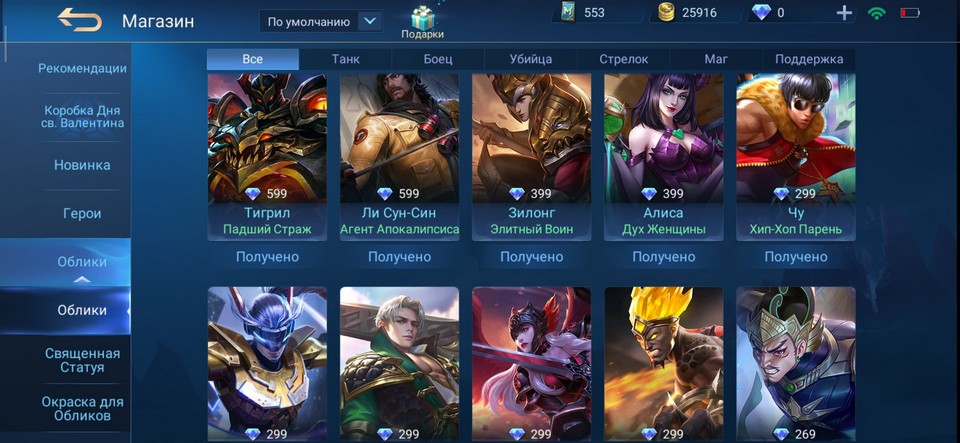Open the По умолчанию sort dropdown
The width and height of the screenshot is (960, 443).
(321, 21)
